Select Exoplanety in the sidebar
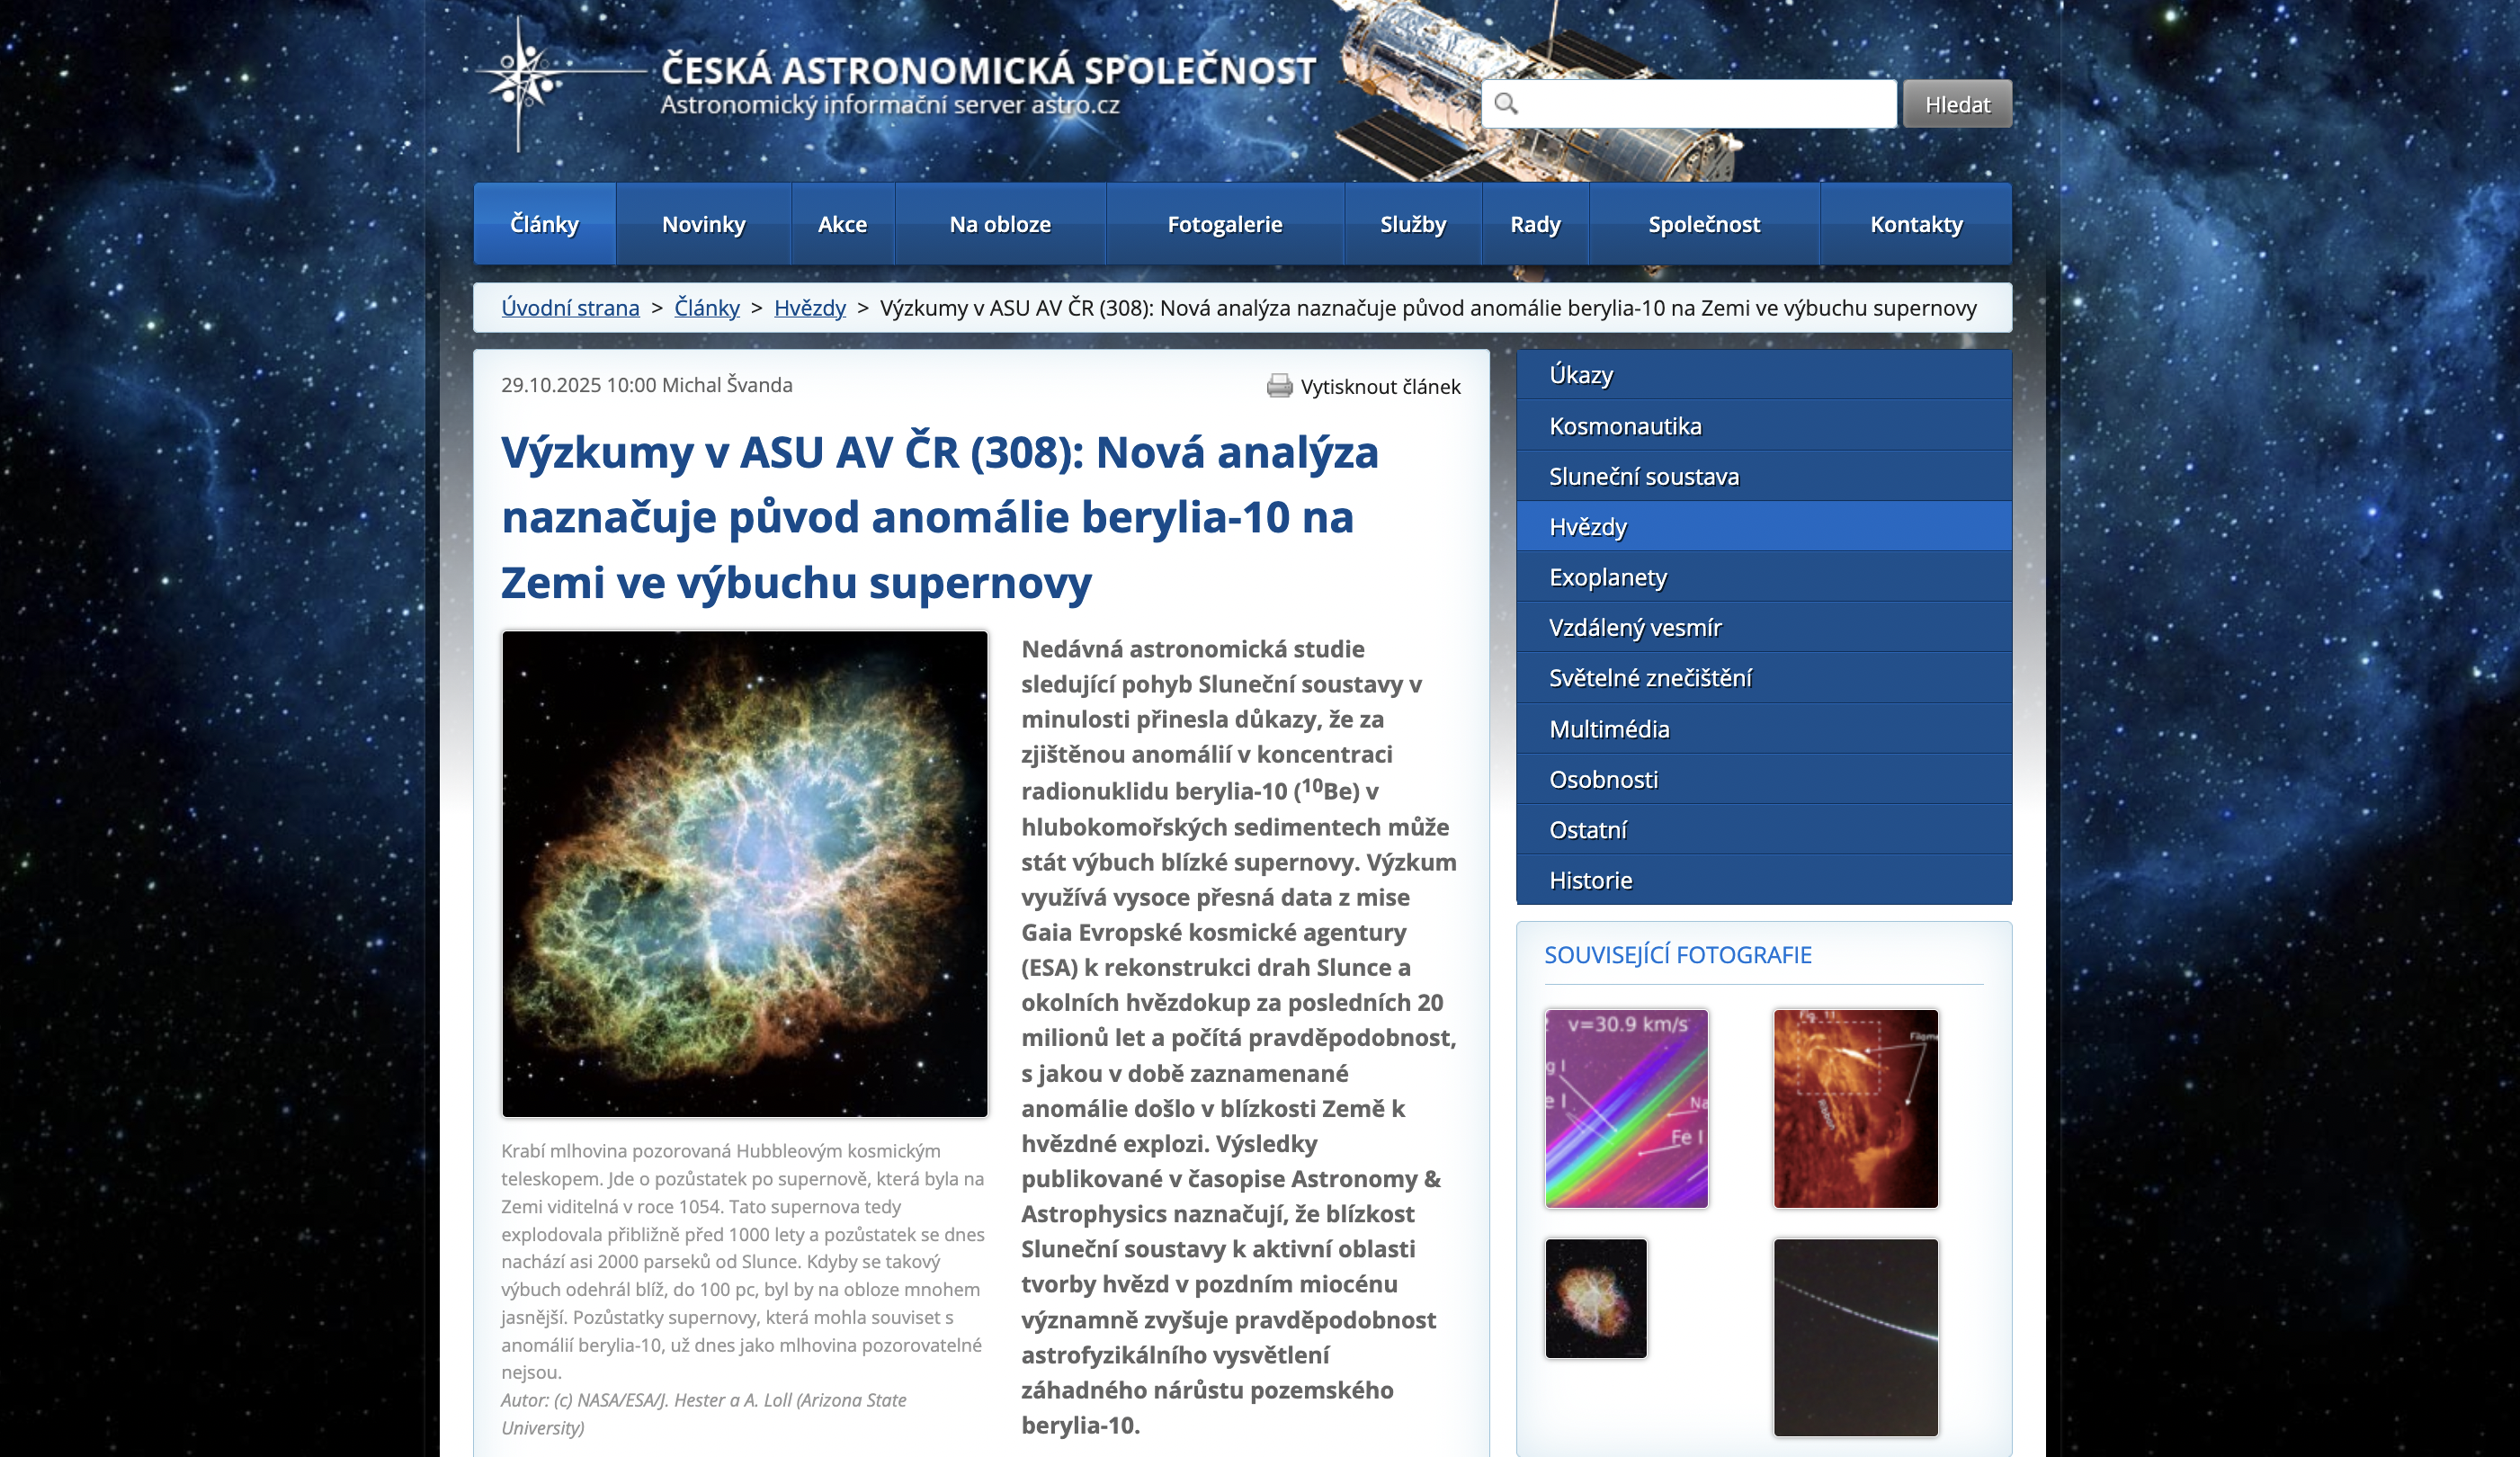 pos(1607,577)
